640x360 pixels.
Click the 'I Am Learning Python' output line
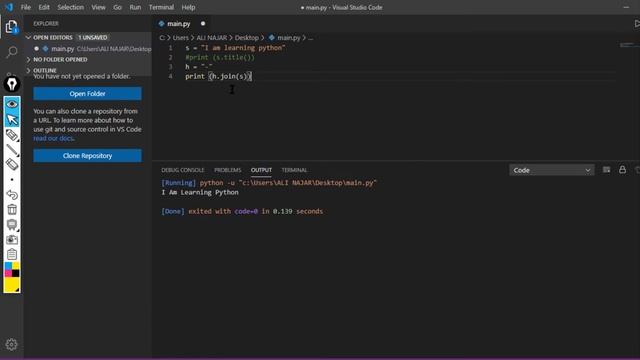[x=200, y=192]
